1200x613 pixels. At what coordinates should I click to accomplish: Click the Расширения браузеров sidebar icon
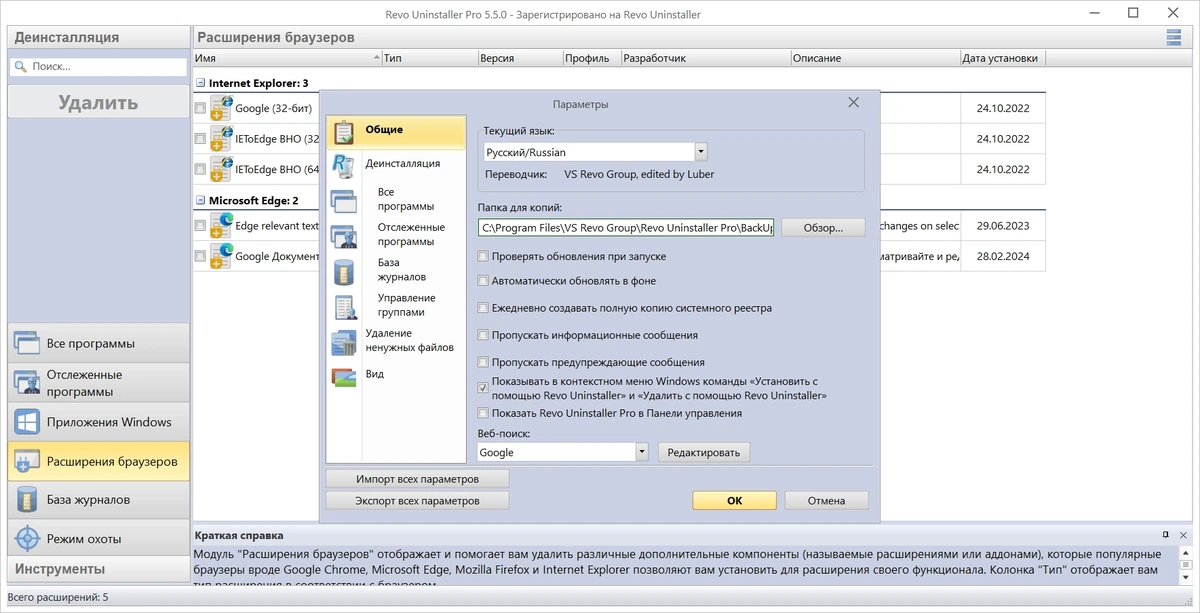click(27, 461)
